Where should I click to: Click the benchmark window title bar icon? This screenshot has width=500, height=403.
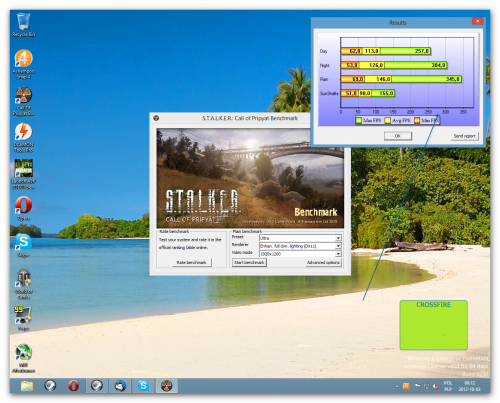[x=156, y=118]
